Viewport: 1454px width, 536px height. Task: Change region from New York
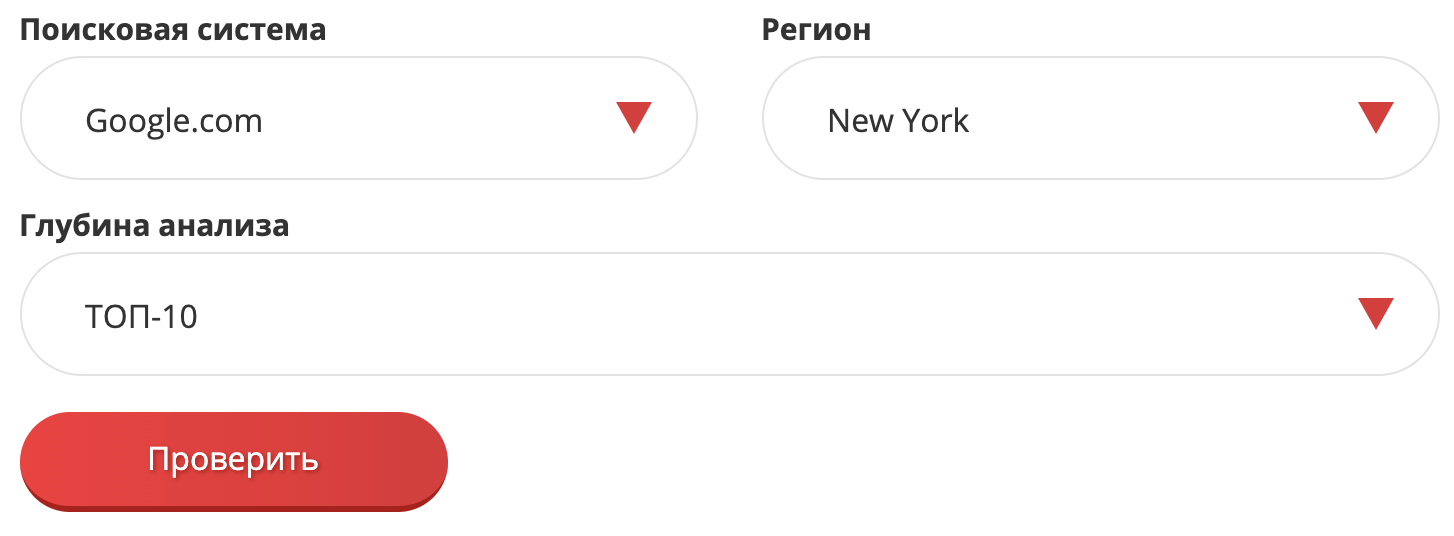pos(1101,118)
